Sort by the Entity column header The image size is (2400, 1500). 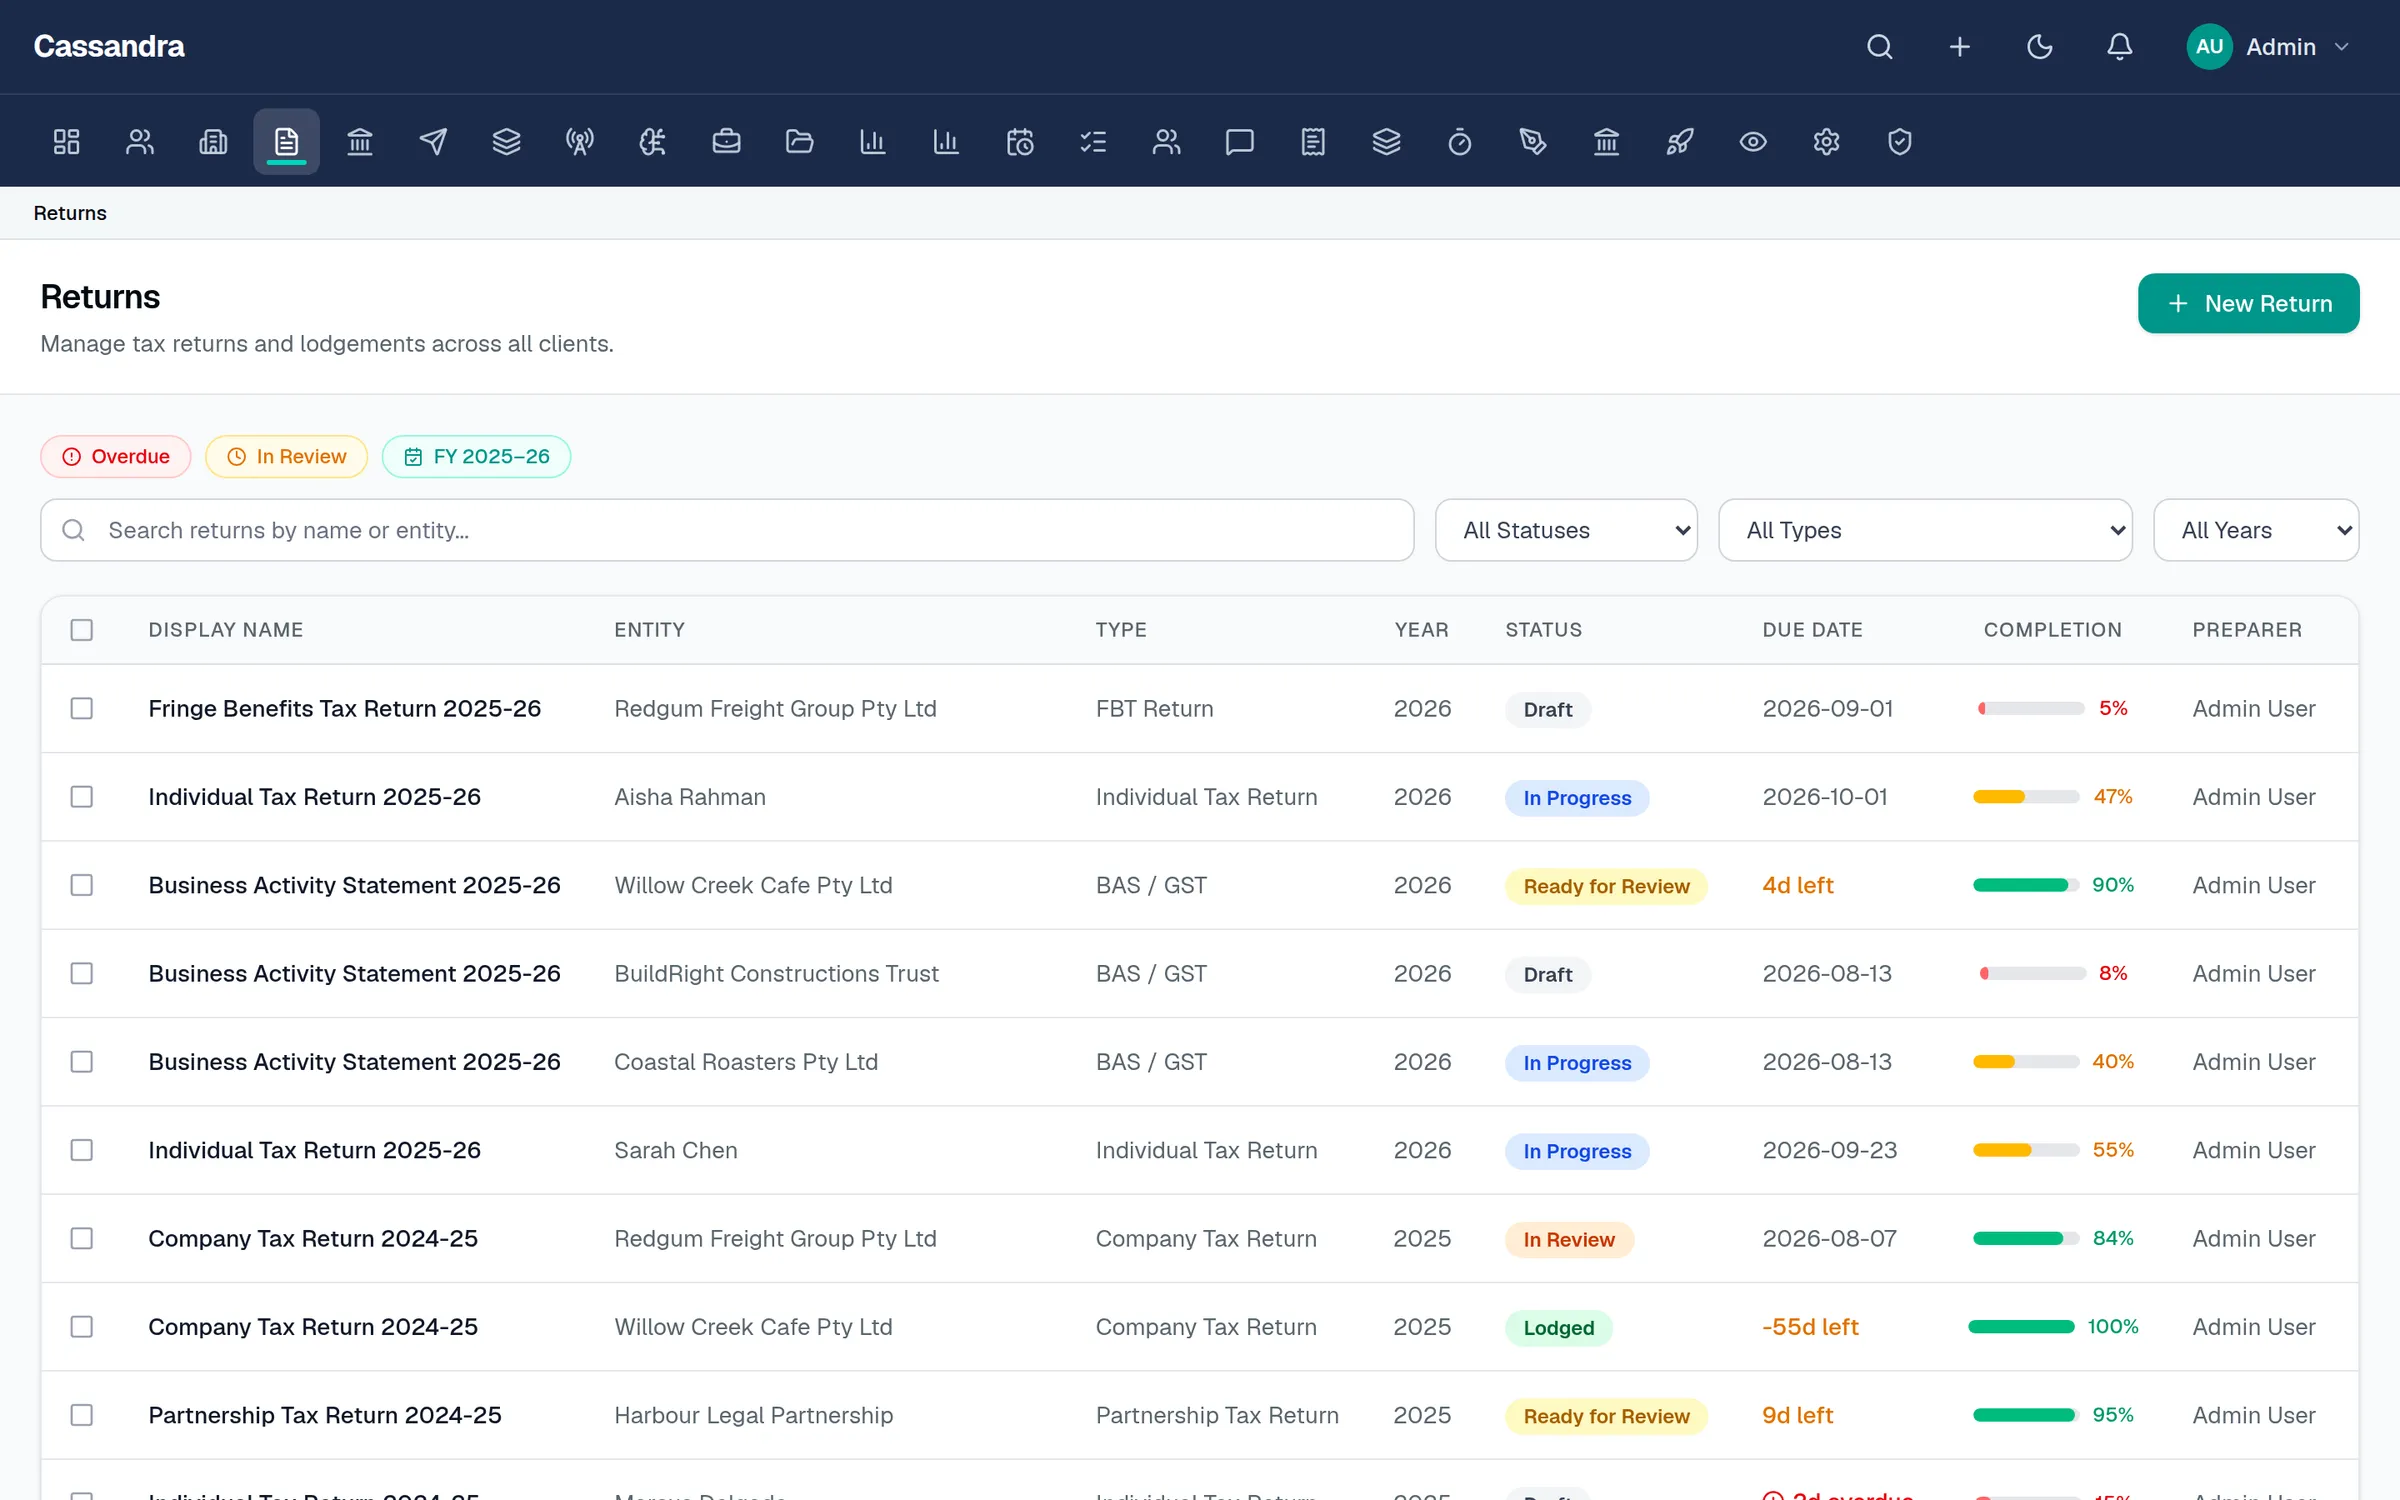click(x=649, y=630)
